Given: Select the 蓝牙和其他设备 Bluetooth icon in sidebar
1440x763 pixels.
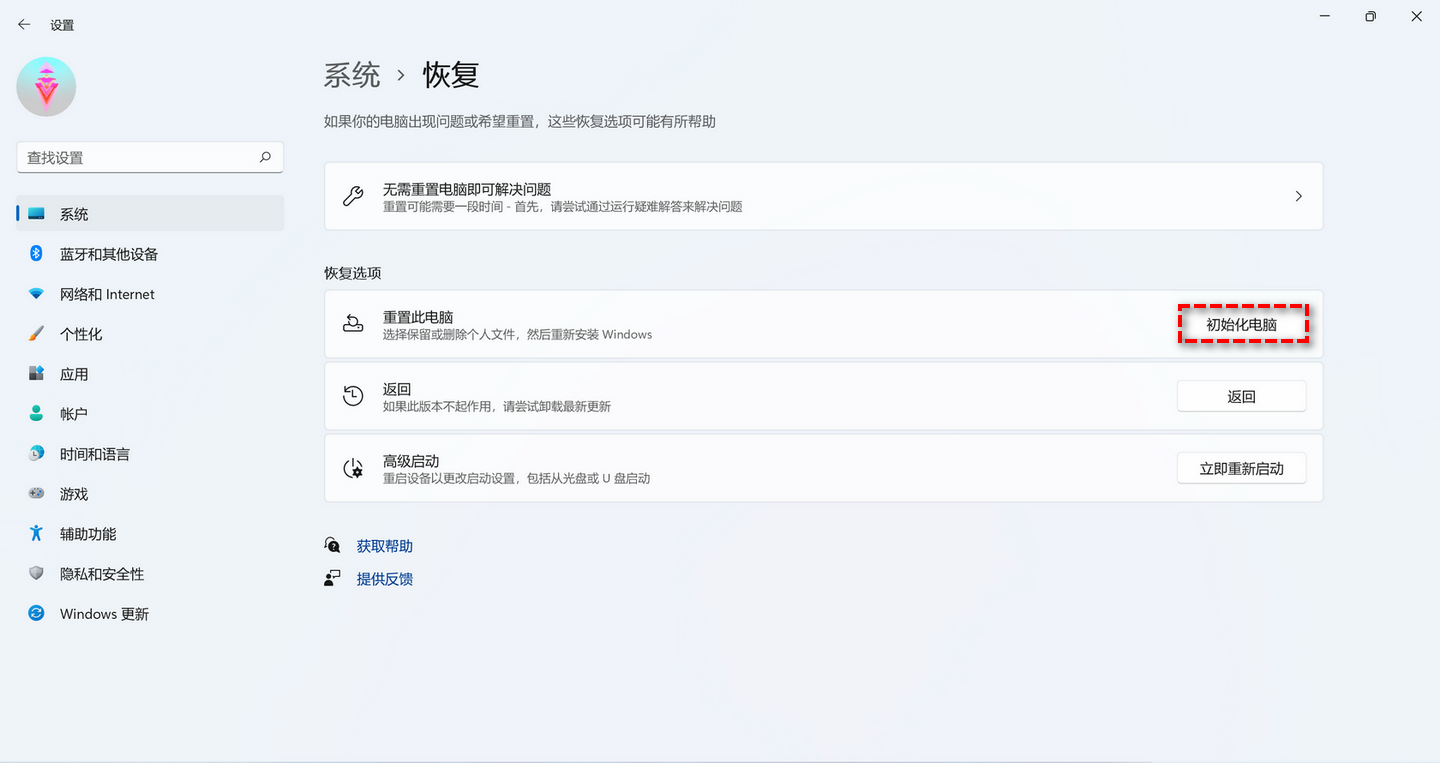Looking at the screenshot, I should click(x=36, y=253).
